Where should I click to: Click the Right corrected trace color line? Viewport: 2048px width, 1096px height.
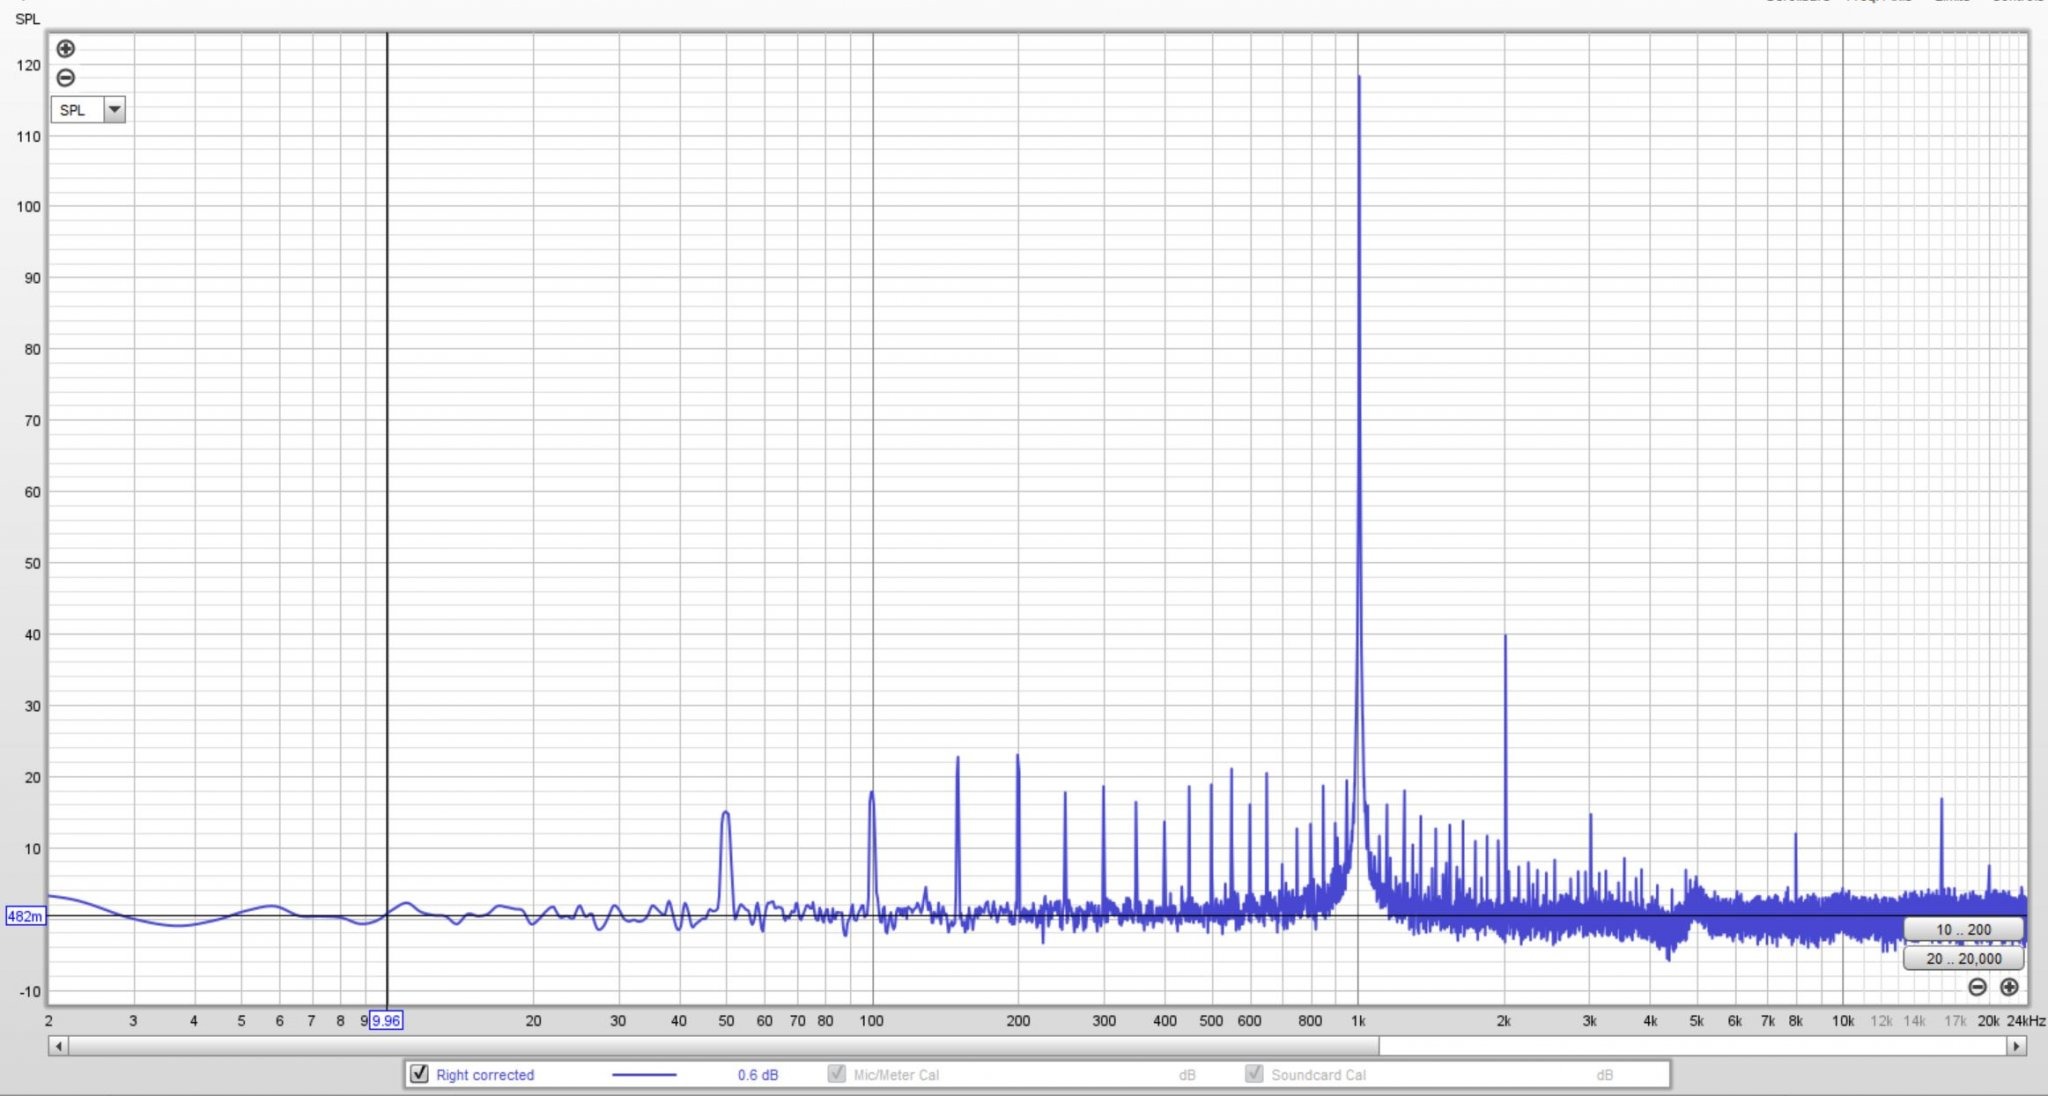click(644, 1075)
